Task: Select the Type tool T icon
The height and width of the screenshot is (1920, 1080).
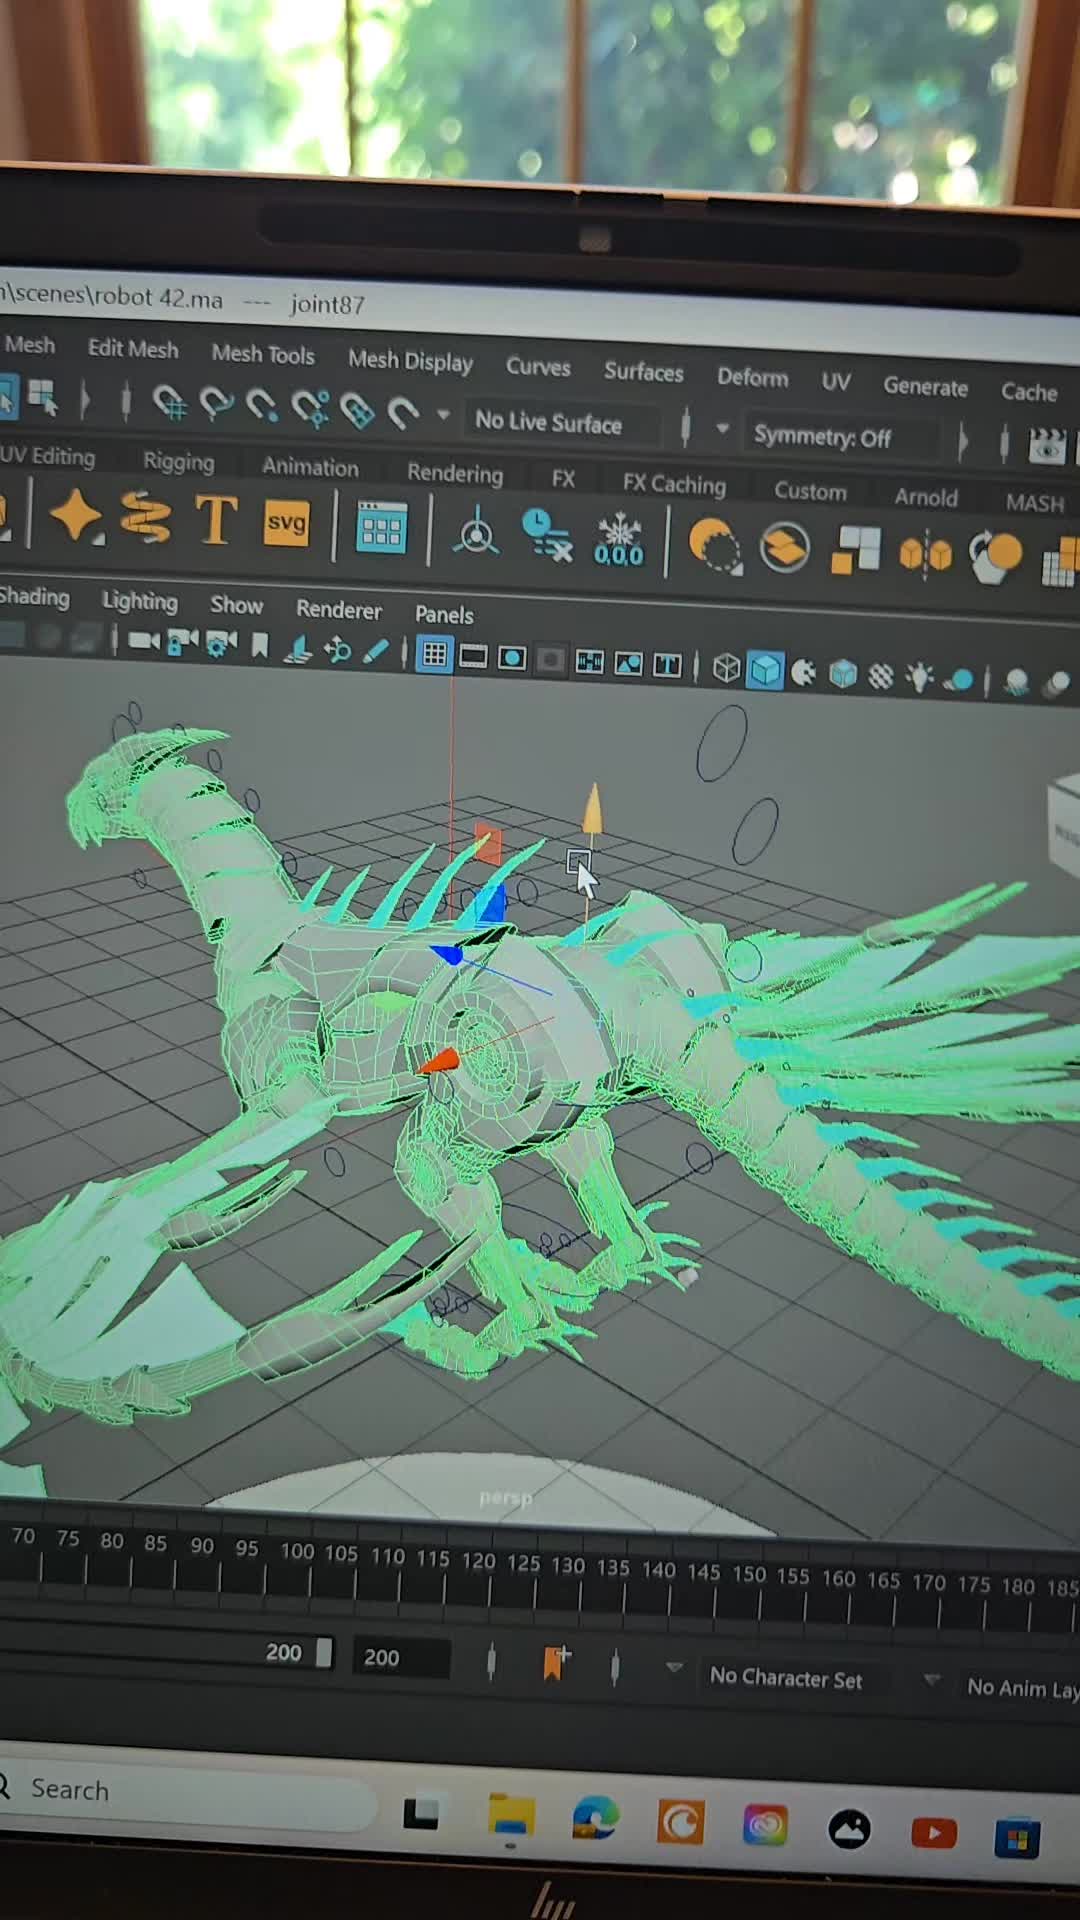Action: click(216, 520)
